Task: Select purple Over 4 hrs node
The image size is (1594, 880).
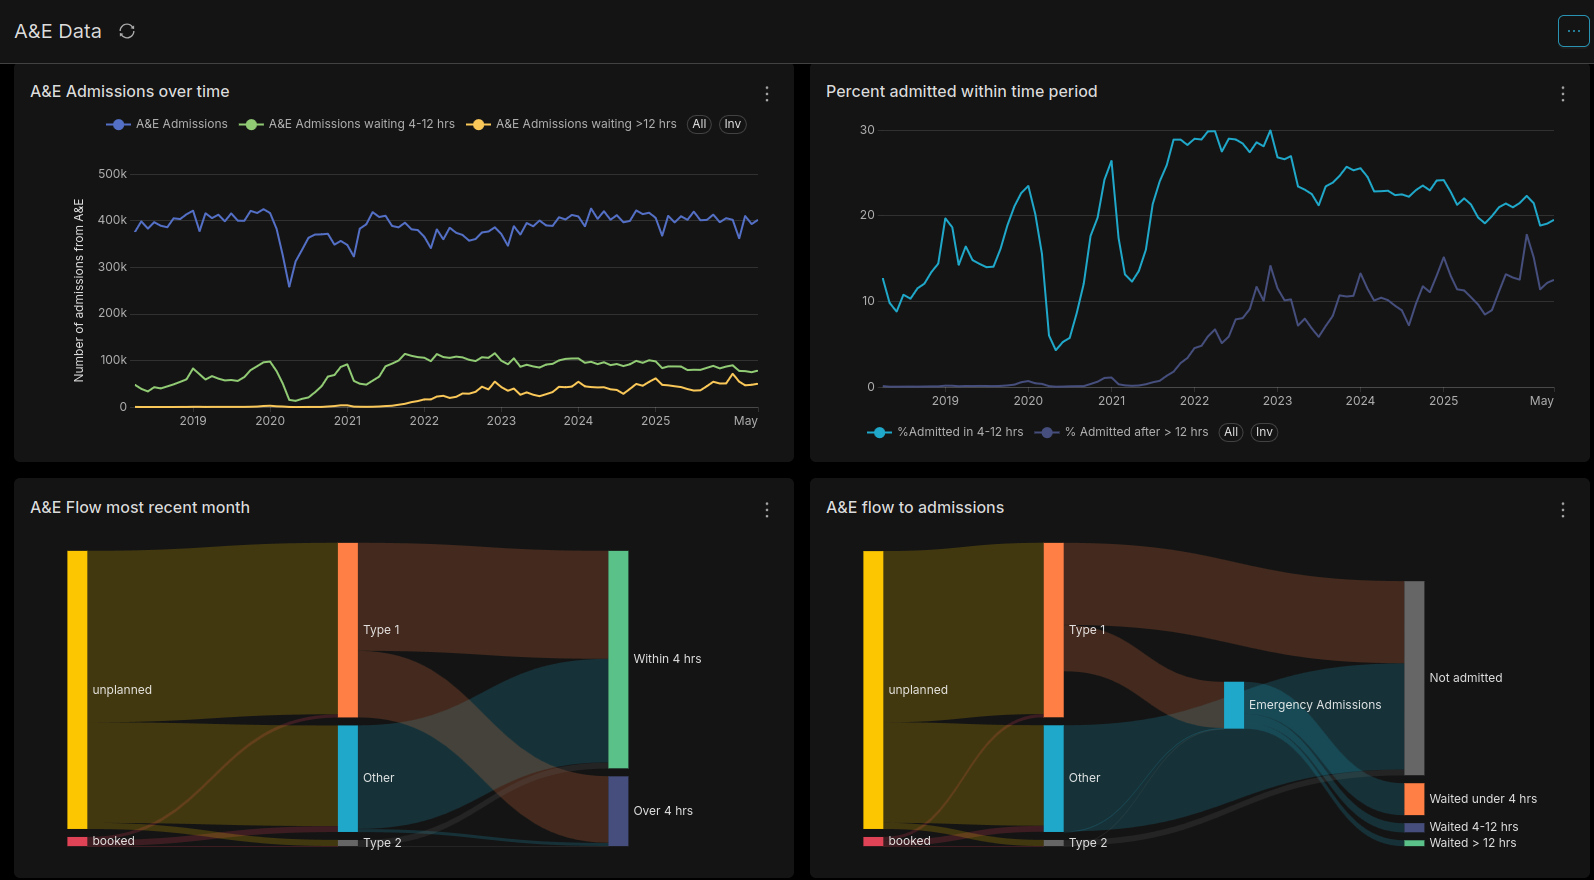Action: [x=618, y=811]
